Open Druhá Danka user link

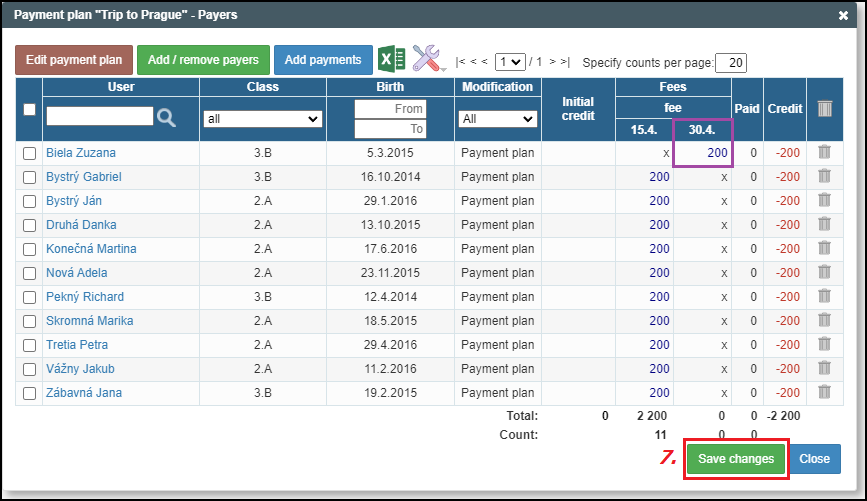coord(81,225)
